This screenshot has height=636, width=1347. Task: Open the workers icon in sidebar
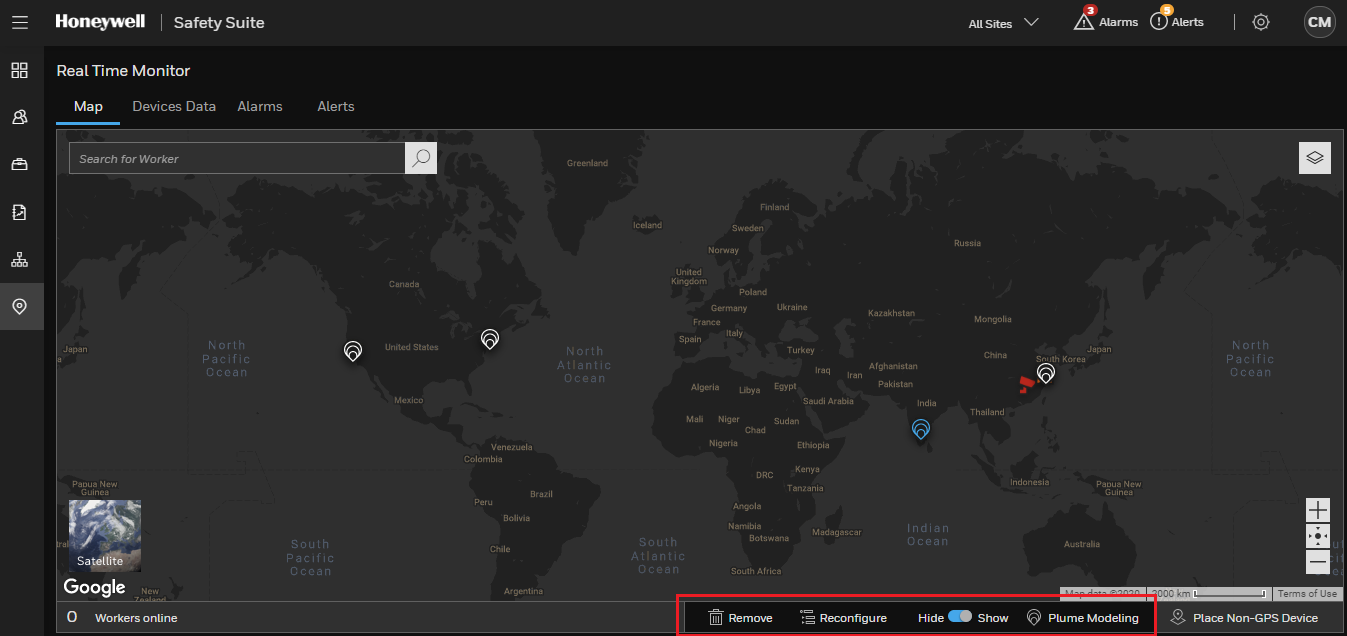tap(20, 117)
